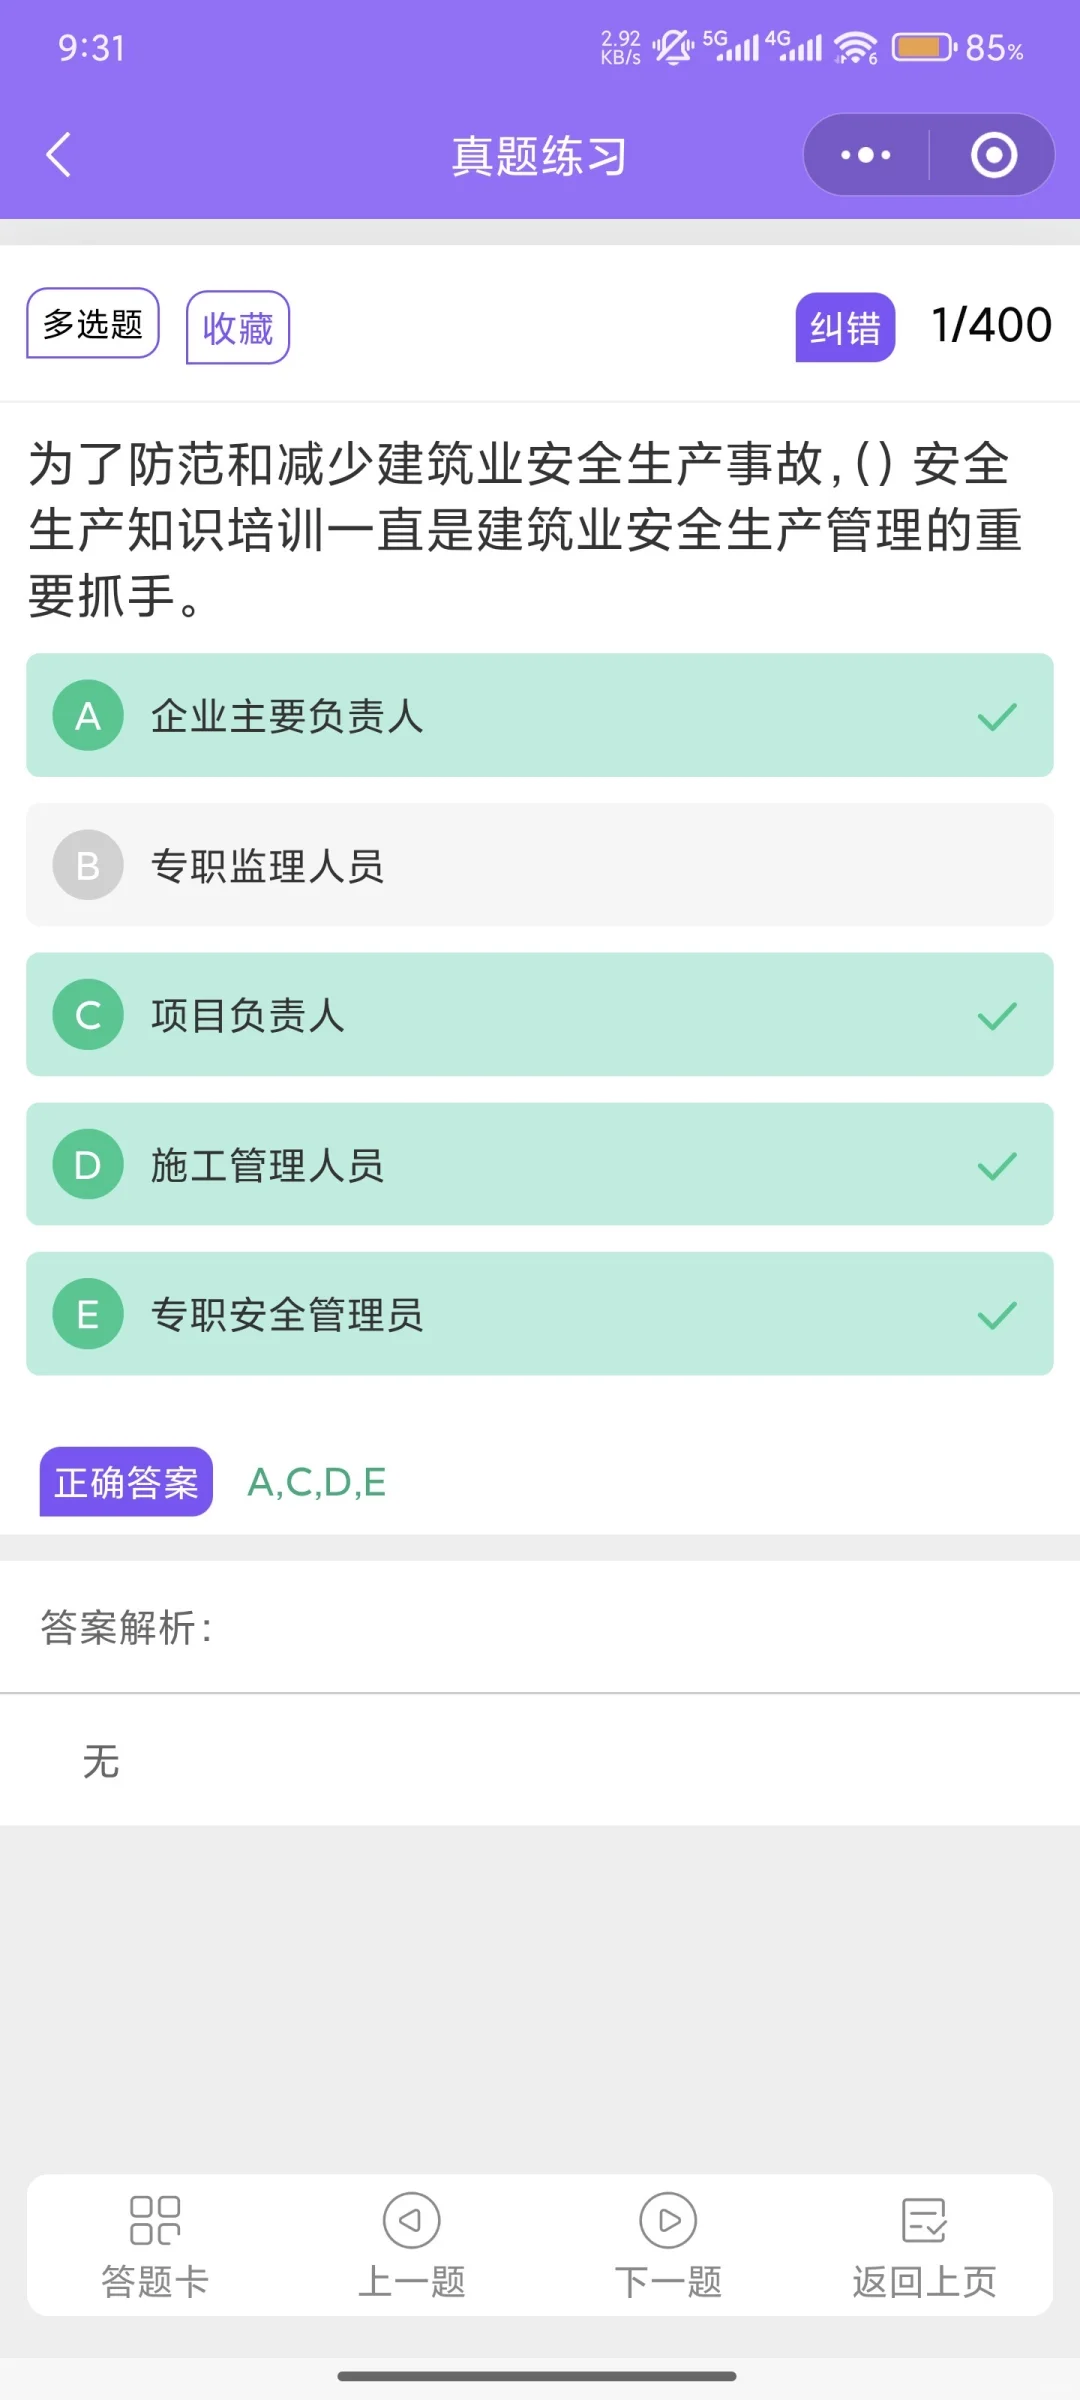Image resolution: width=1080 pixels, height=2400 pixels.
Task: Tap 返回上页 return icon
Action: click(924, 2220)
